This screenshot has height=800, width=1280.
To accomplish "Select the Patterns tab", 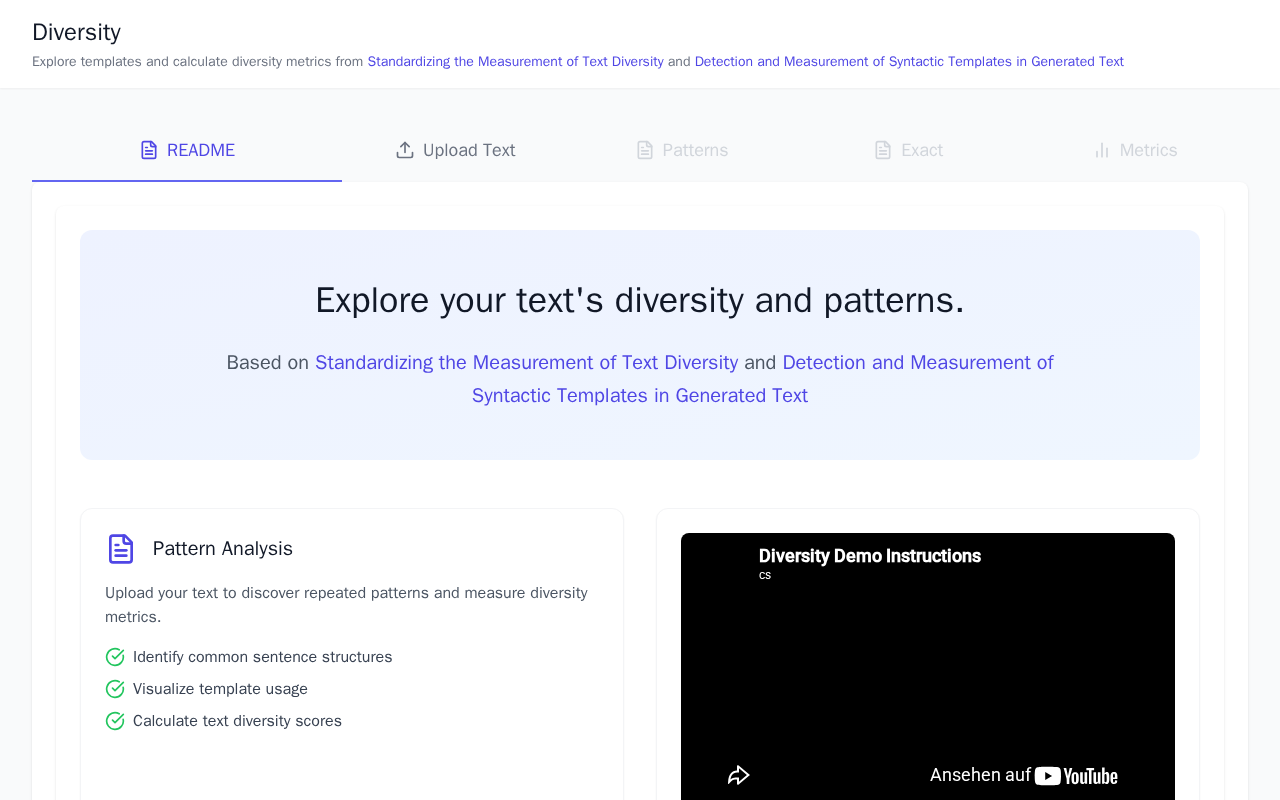I will point(682,150).
